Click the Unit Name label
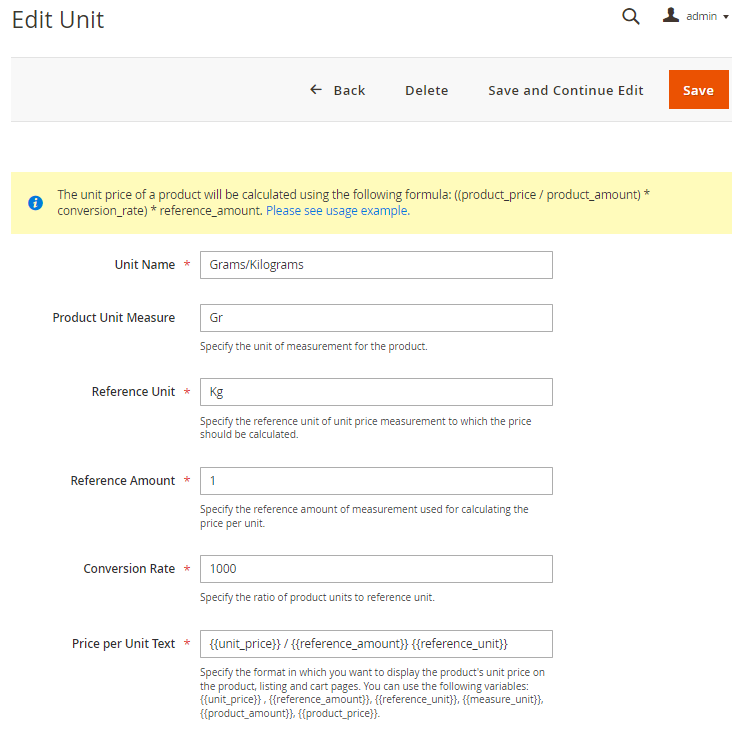Viewport: 732px width, 734px height. [x=145, y=264]
